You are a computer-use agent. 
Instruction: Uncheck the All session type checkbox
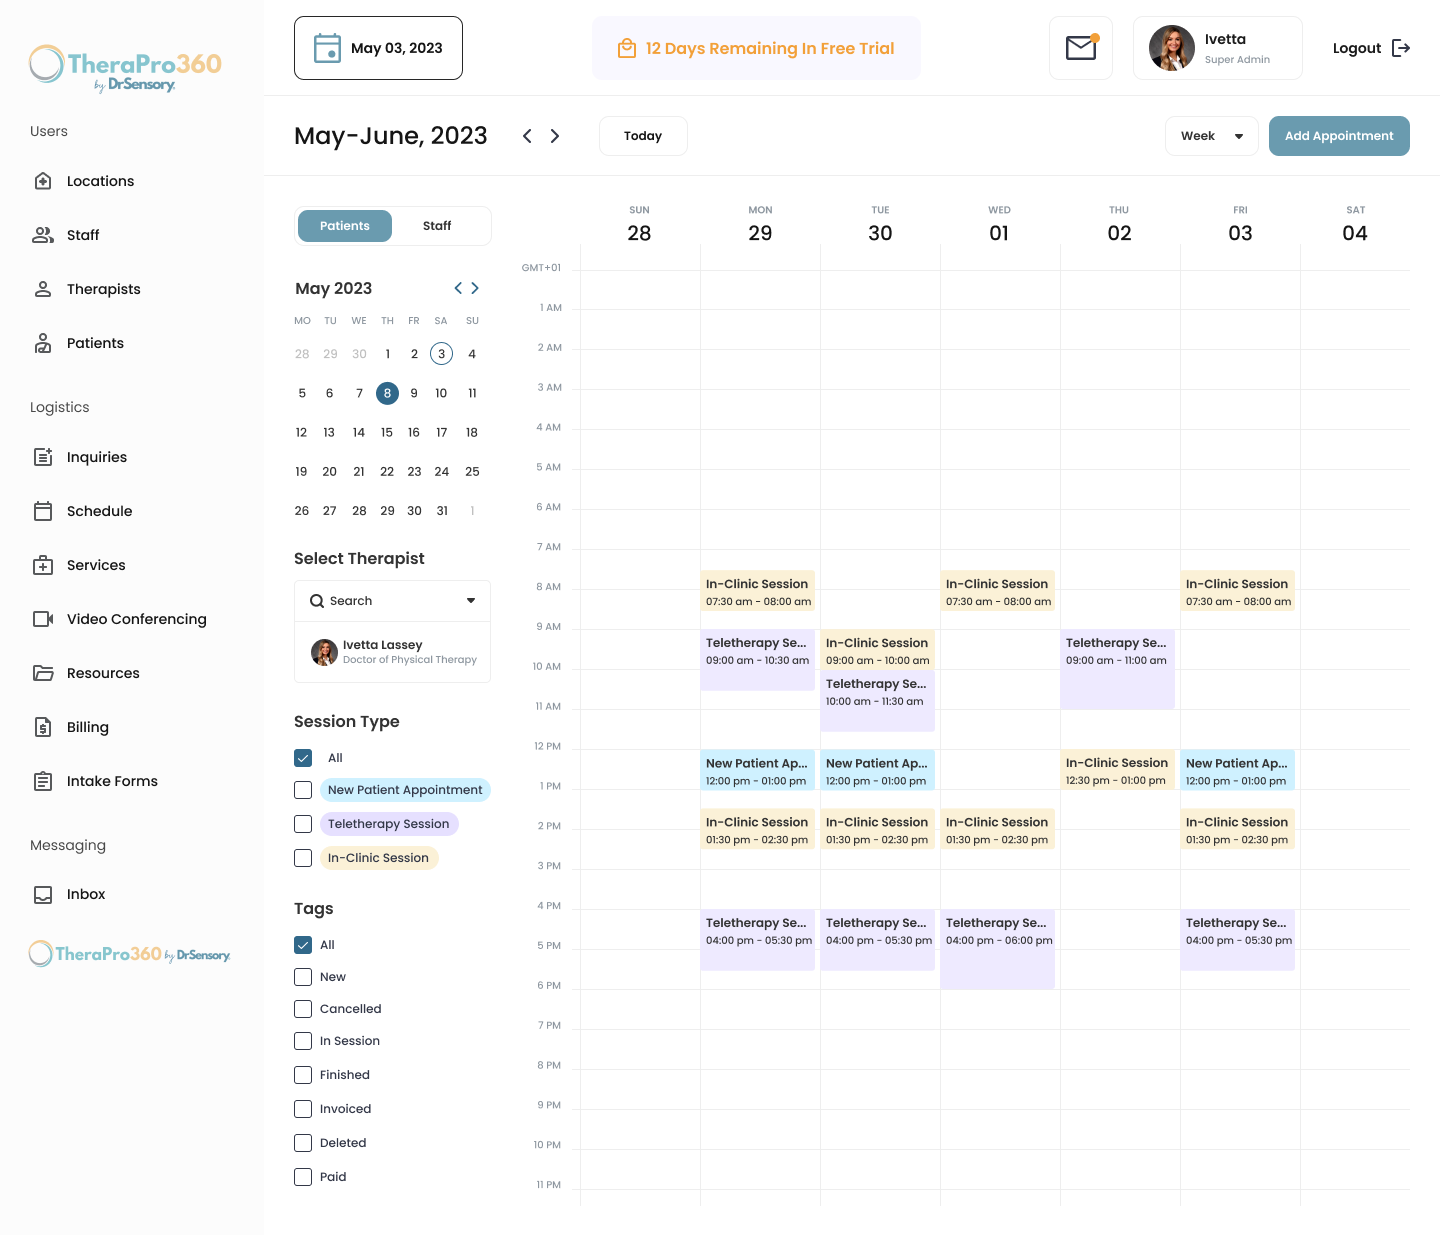coord(303,758)
